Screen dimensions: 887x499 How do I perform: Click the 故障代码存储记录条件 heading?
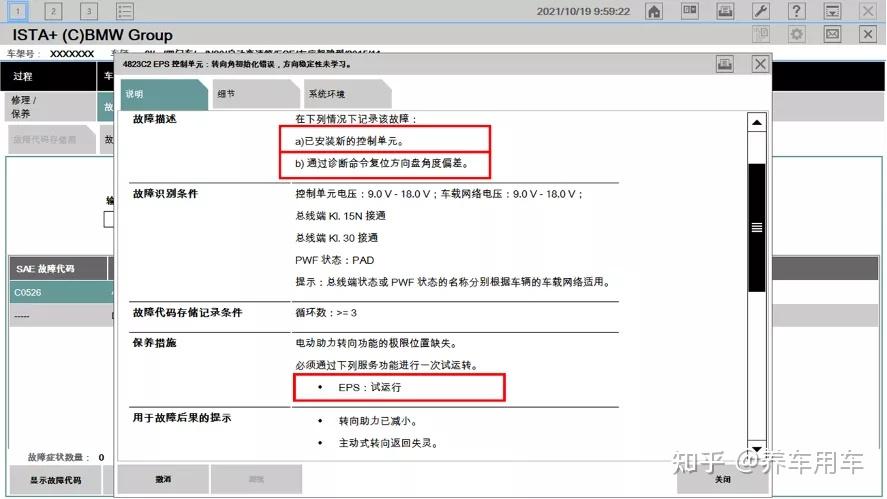pyautogui.click(x=187, y=312)
